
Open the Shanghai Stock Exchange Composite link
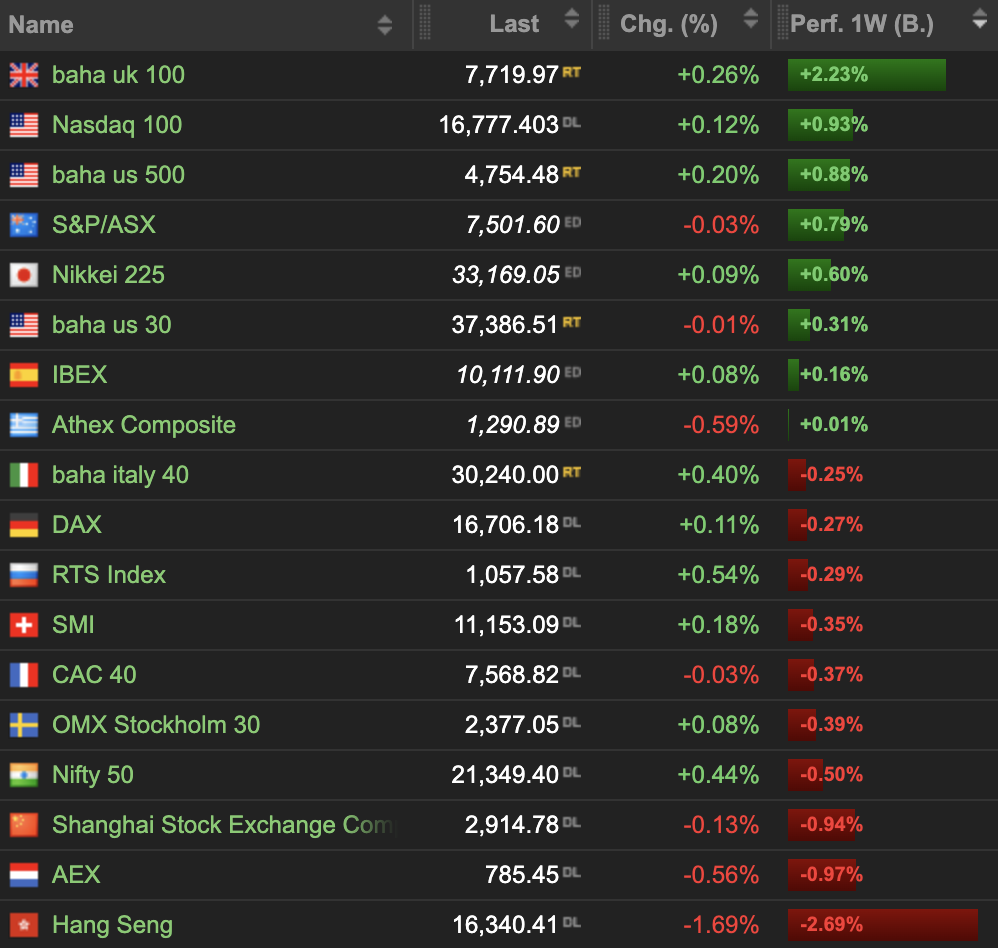[225, 825]
